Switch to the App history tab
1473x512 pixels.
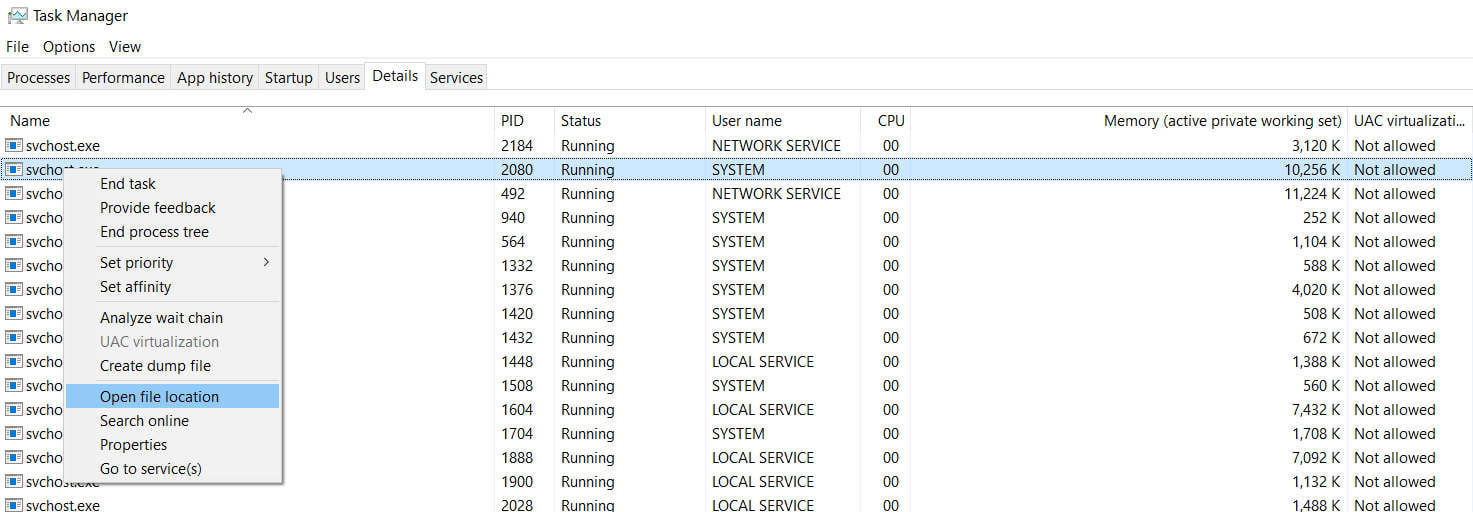point(215,77)
